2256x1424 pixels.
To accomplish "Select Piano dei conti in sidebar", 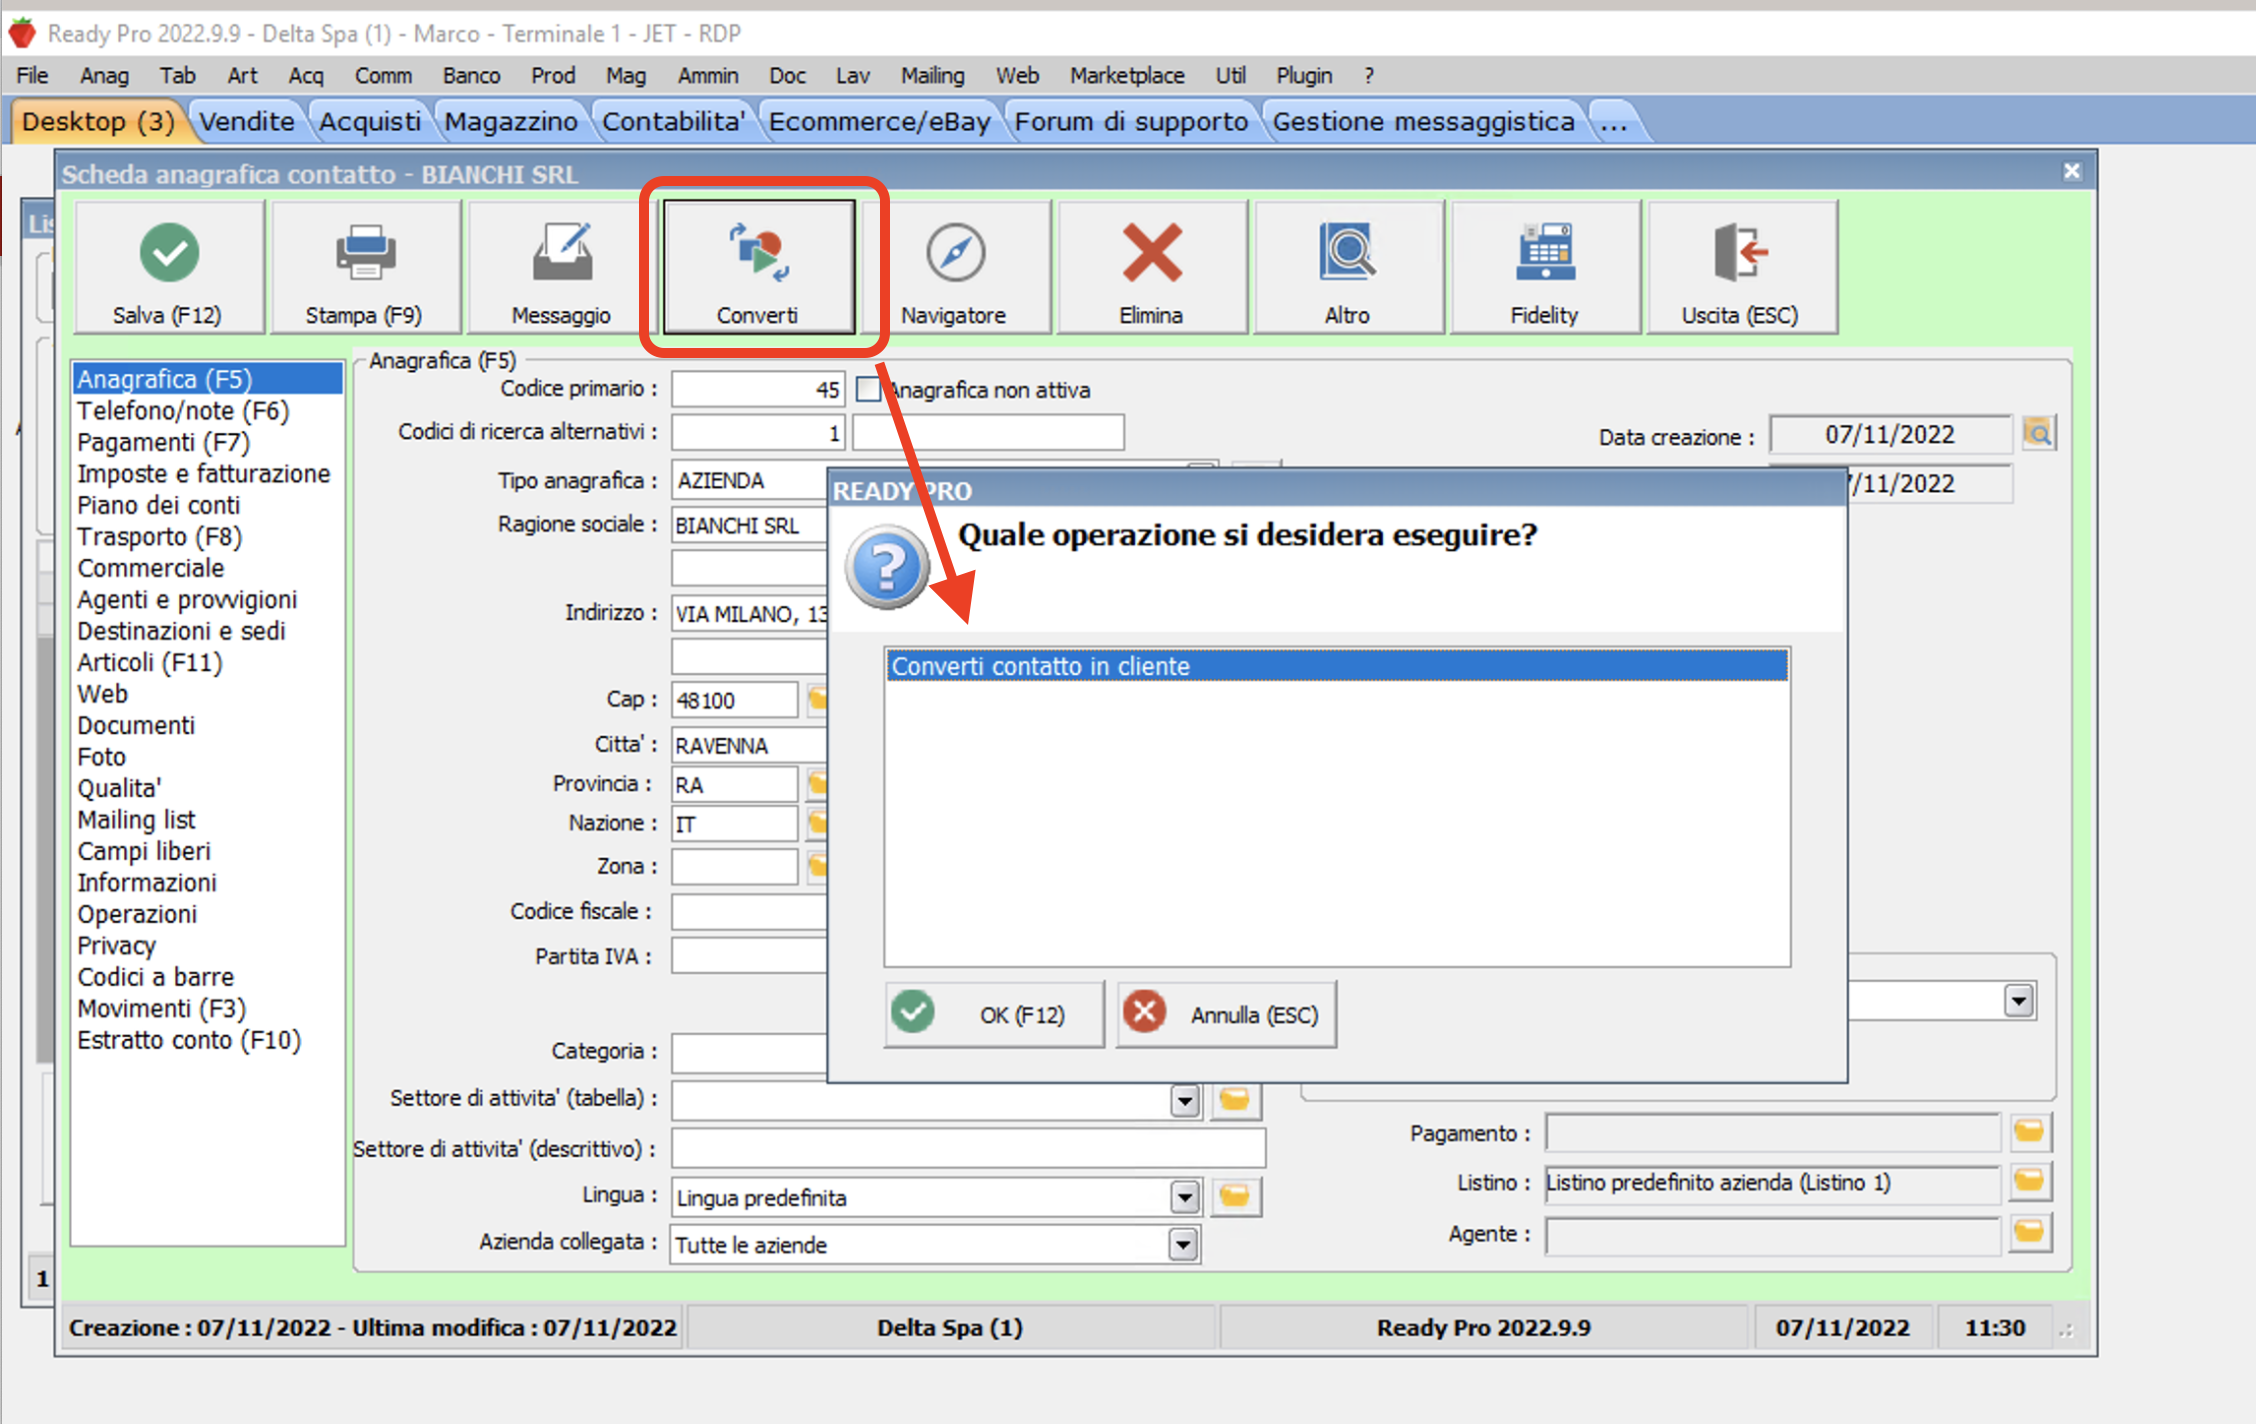I will coord(158,505).
